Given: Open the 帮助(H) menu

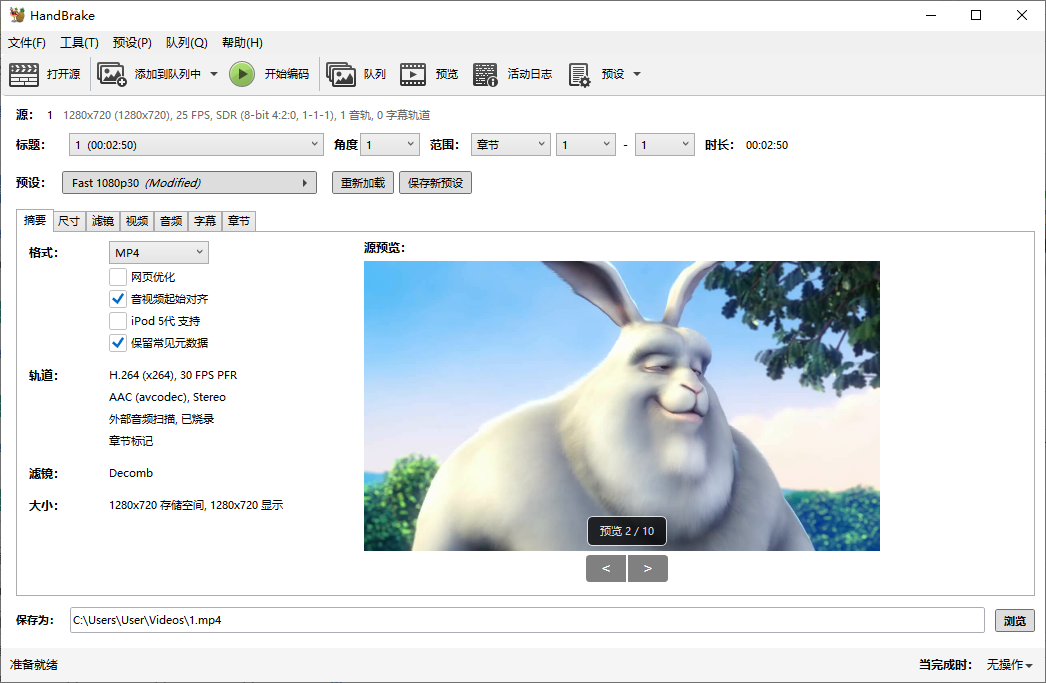Looking at the screenshot, I should click(x=242, y=43).
